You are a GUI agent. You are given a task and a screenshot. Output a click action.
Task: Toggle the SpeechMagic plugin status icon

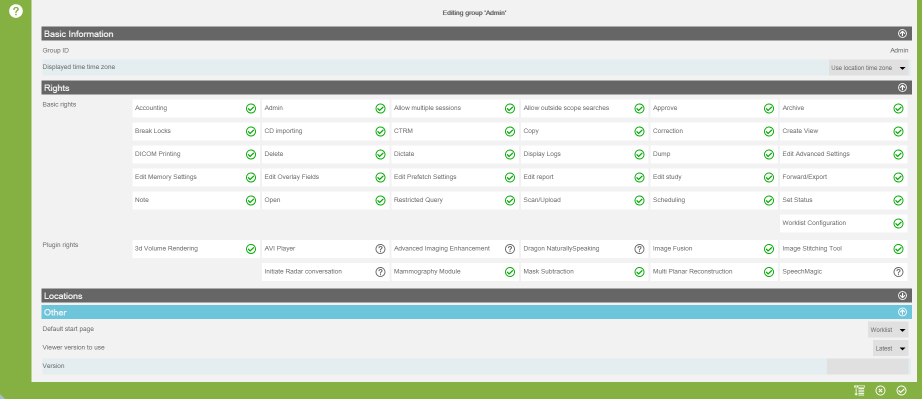(x=898, y=272)
